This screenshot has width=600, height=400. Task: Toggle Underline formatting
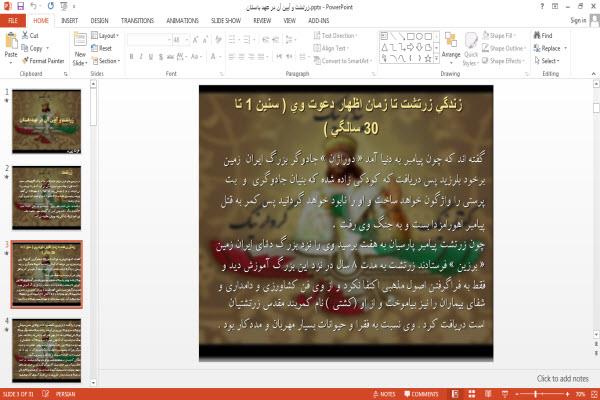[151, 57]
